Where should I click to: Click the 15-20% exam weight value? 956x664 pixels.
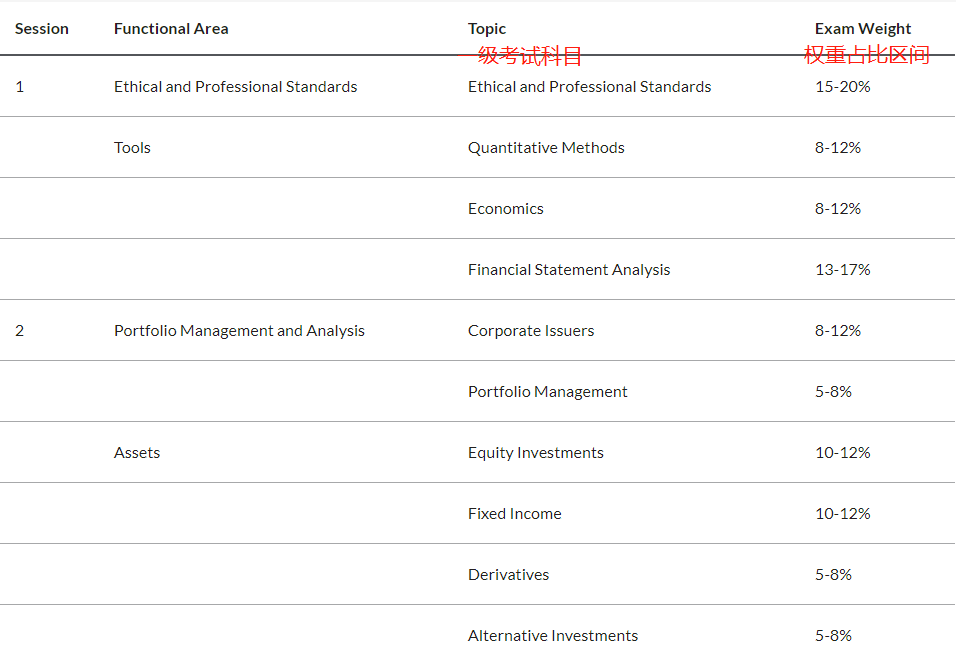[x=843, y=87]
